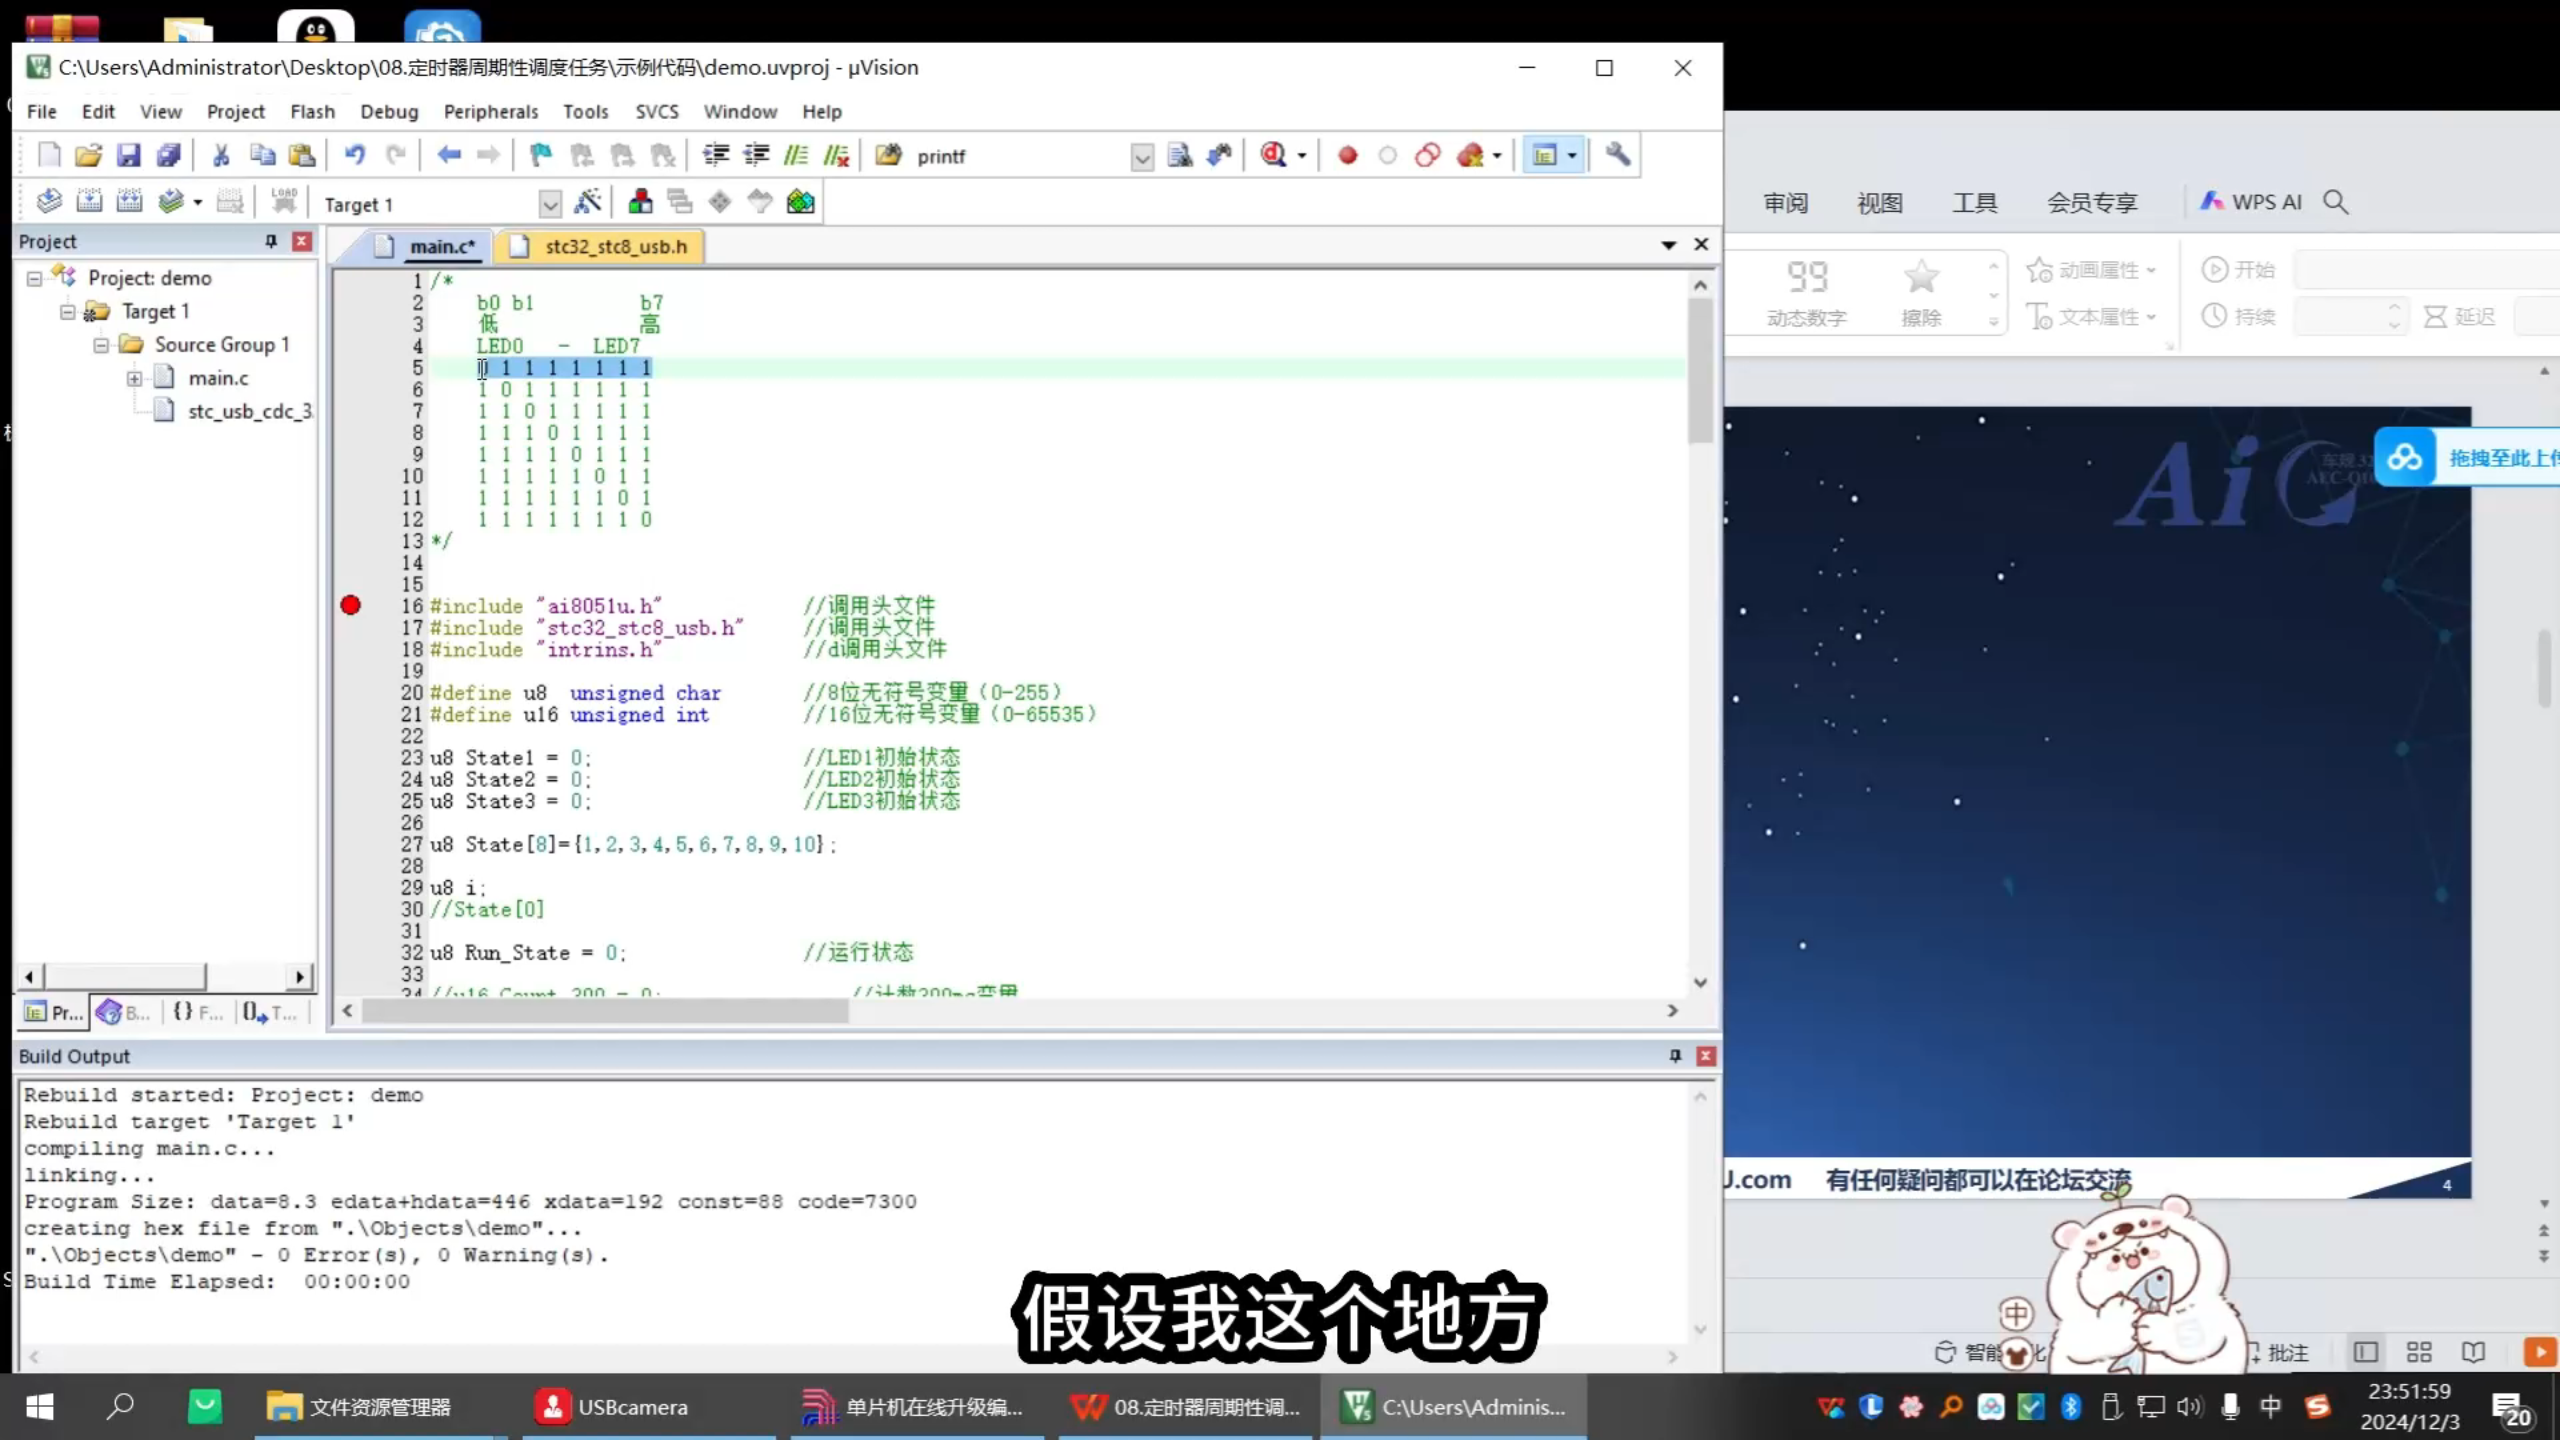Click the Configure tools wrench icon
2560x1440 pixels.
(x=1618, y=155)
